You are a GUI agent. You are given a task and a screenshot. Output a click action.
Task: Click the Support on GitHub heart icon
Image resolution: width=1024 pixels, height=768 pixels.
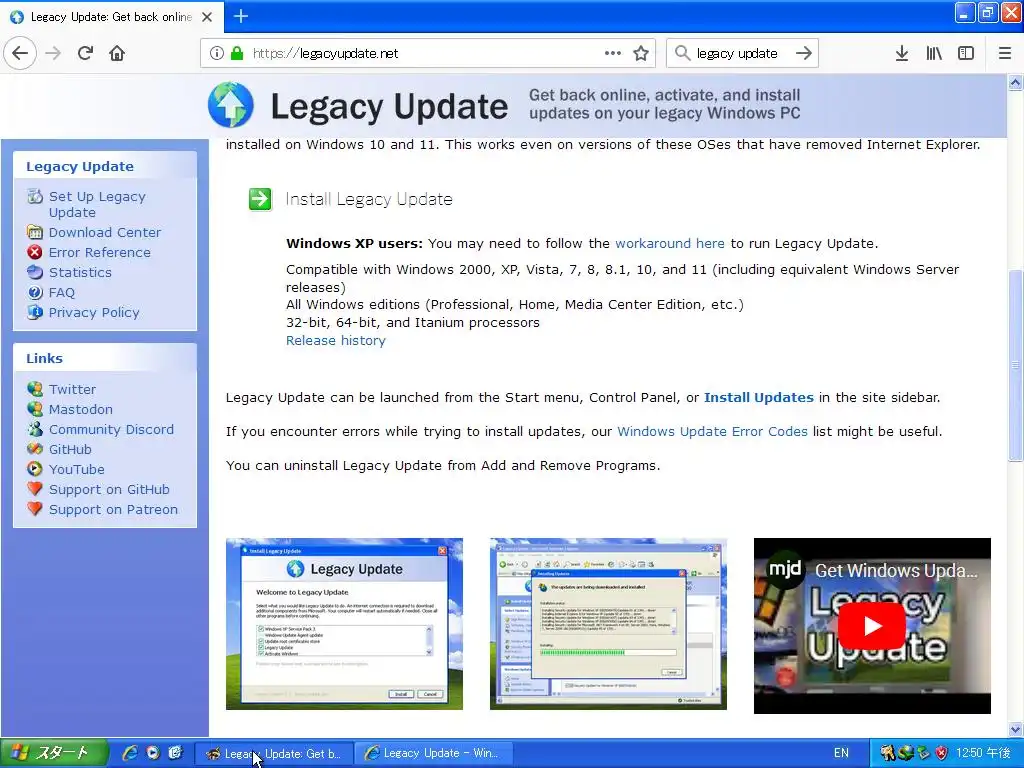pyautogui.click(x=35, y=488)
